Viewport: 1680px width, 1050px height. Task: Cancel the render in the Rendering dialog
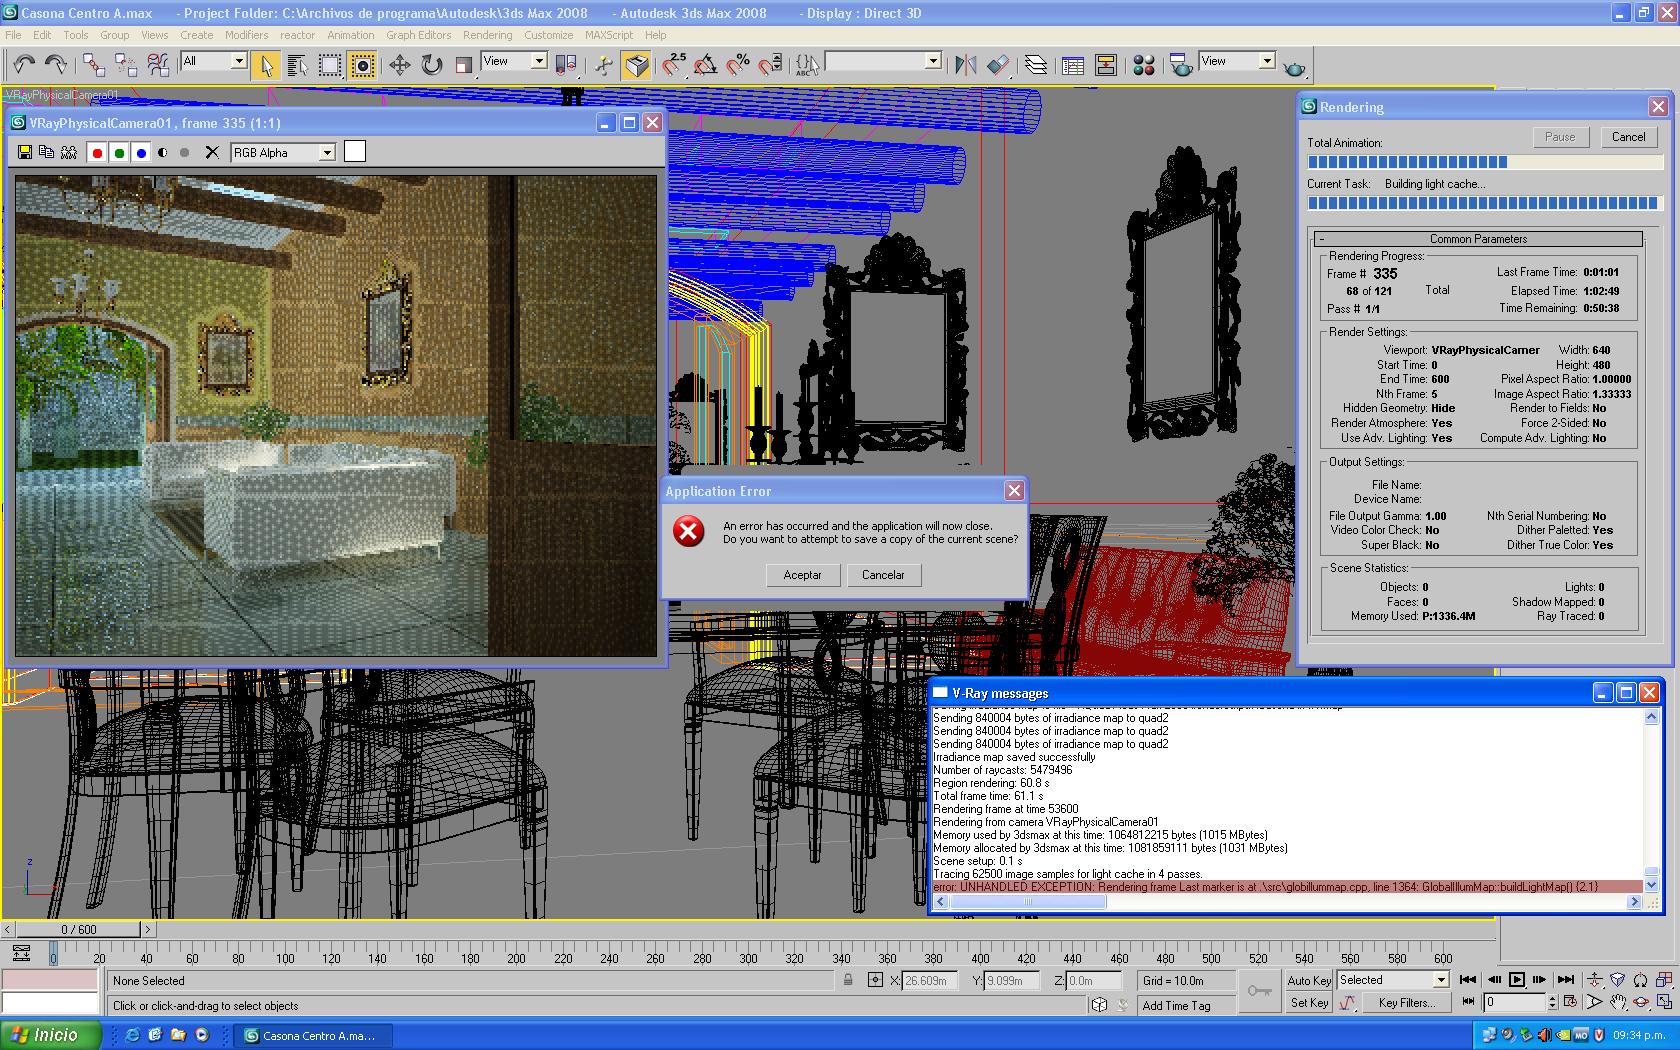click(x=1628, y=137)
